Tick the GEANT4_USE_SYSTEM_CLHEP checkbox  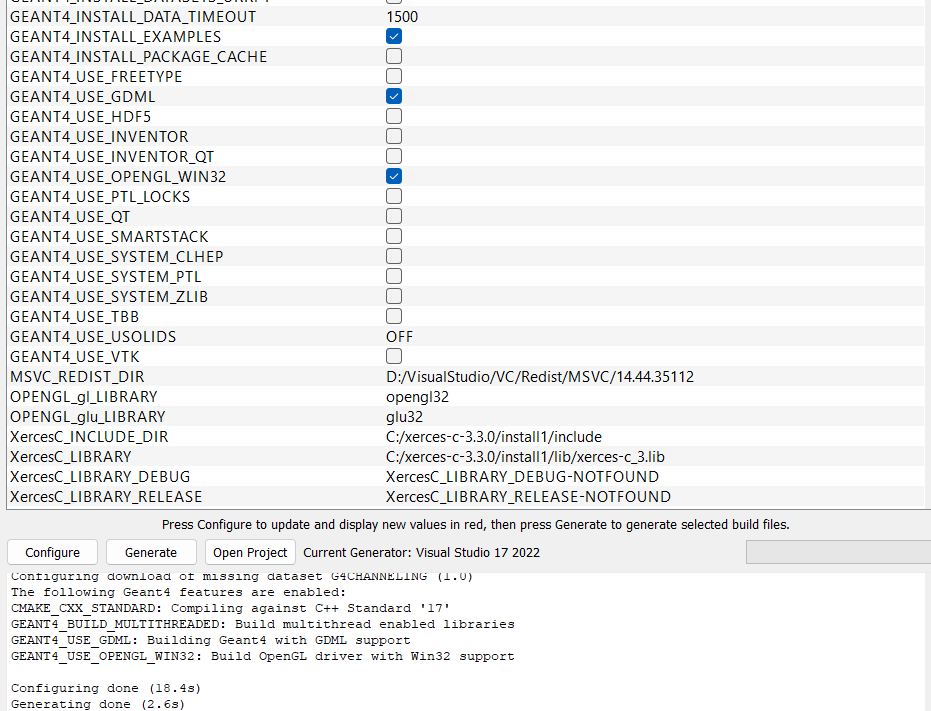(x=394, y=257)
